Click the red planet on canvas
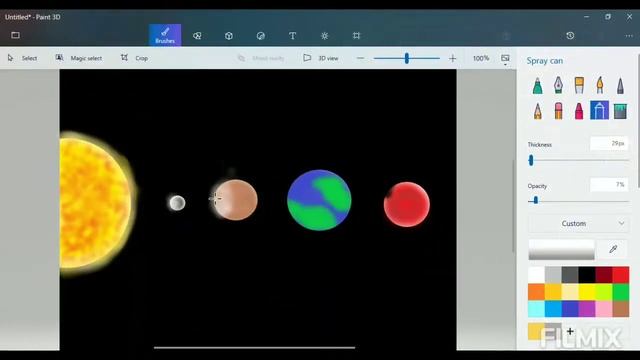This screenshot has height=360, width=640. tap(407, 204)
